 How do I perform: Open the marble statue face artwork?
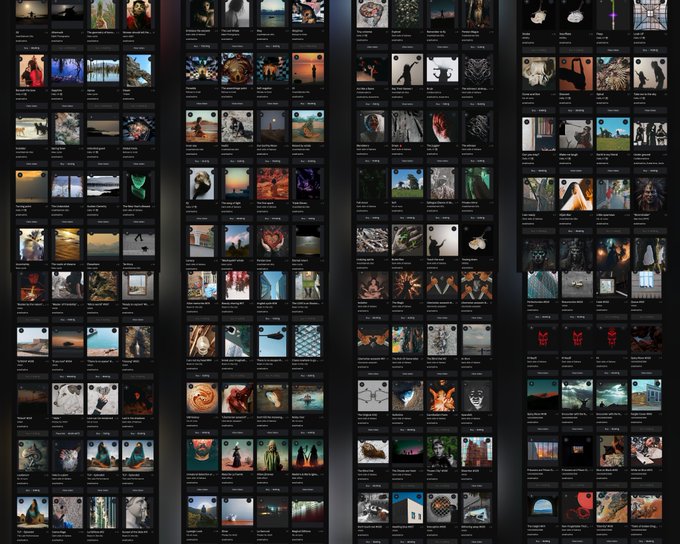[x=138, y=512]
